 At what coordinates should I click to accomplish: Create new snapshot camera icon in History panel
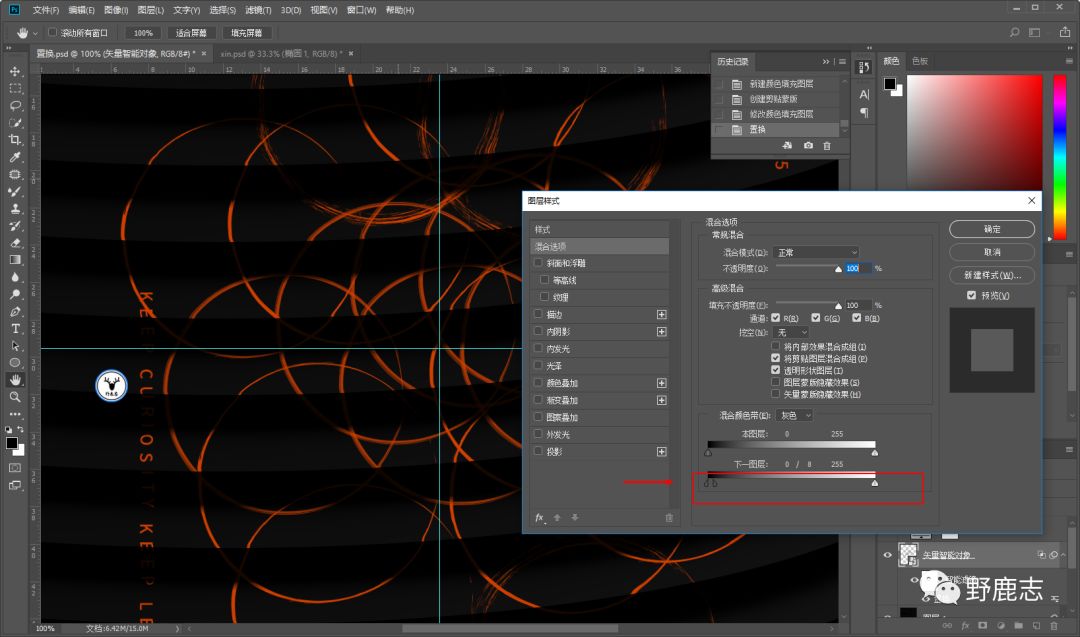[808, 145]
